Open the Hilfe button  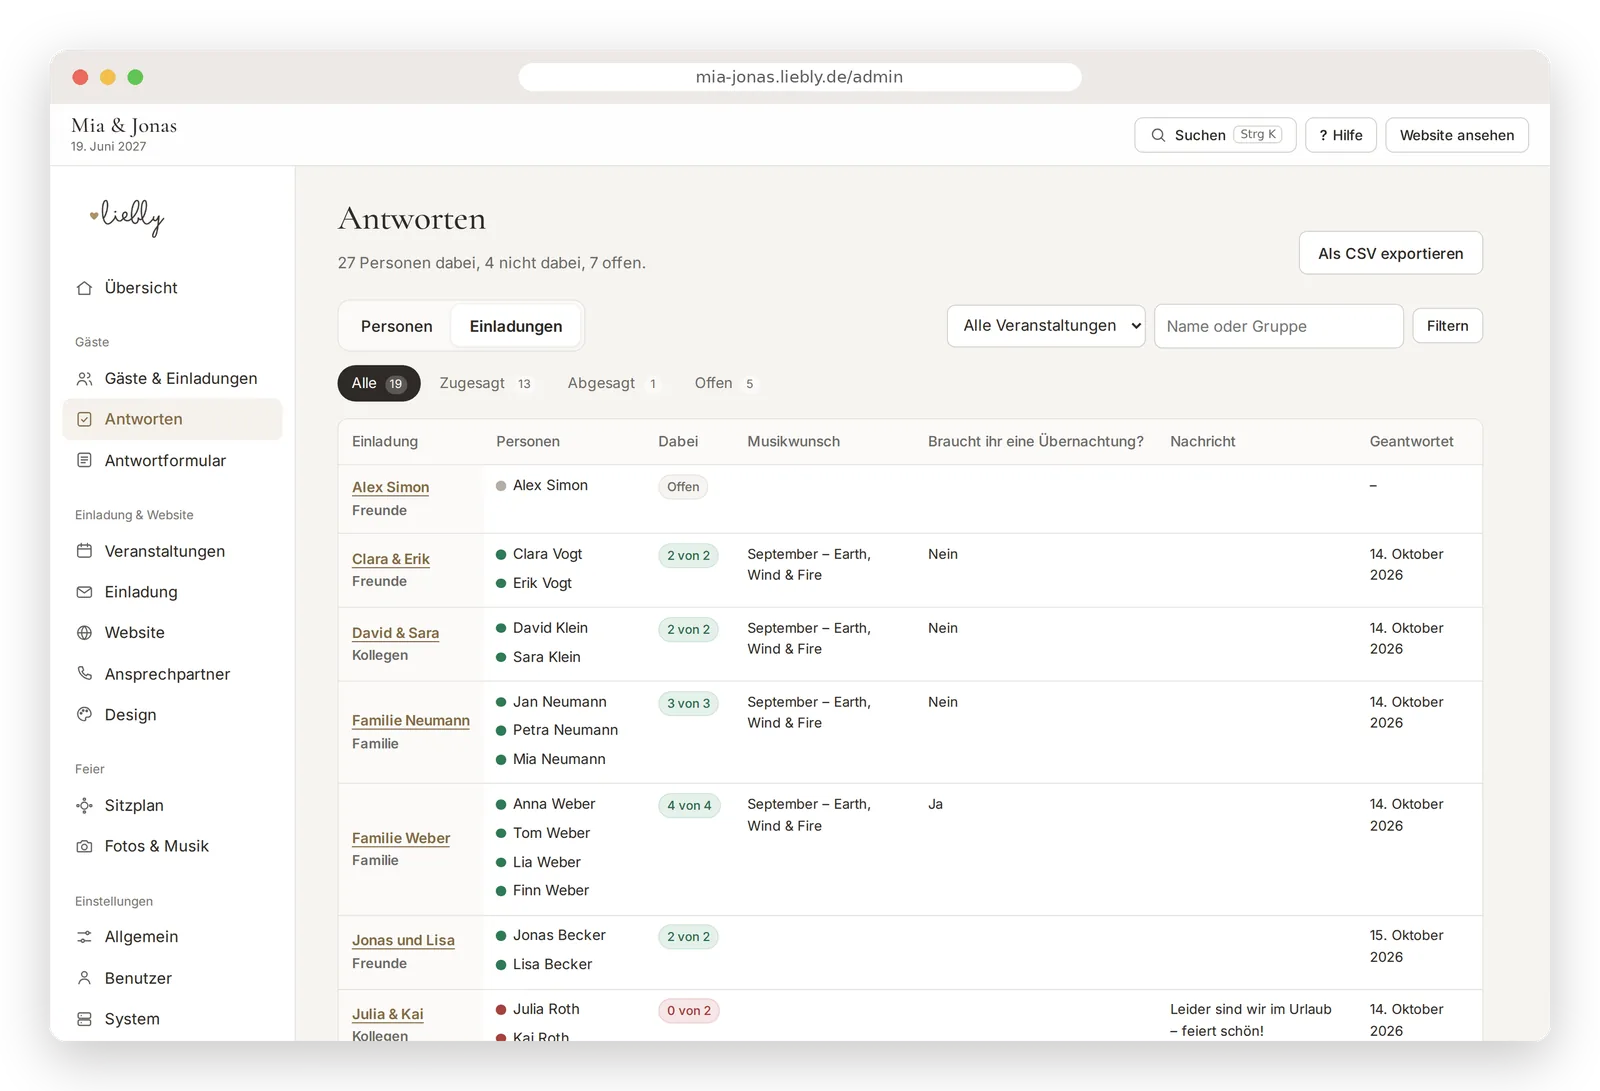(x=1341, y=135)
